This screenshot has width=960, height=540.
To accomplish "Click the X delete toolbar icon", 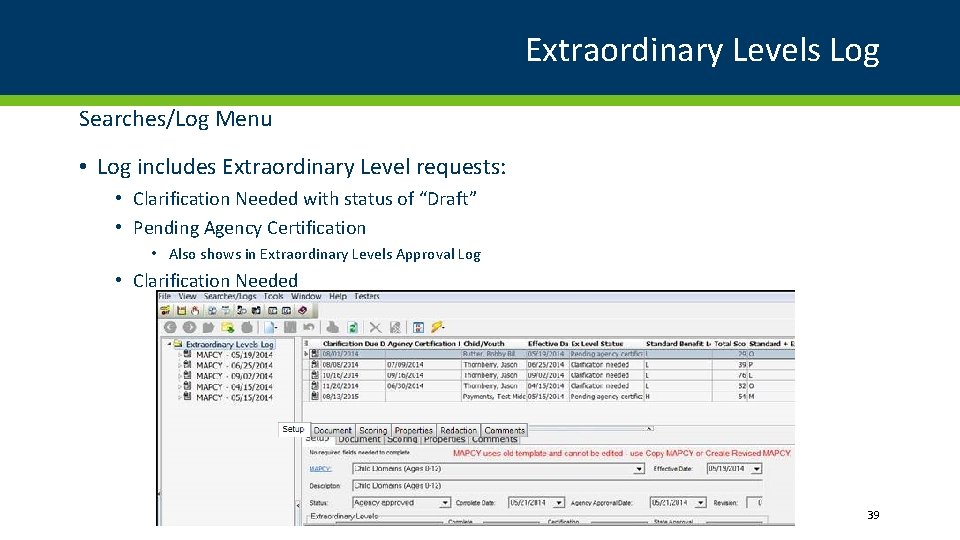I will point(375,328).
